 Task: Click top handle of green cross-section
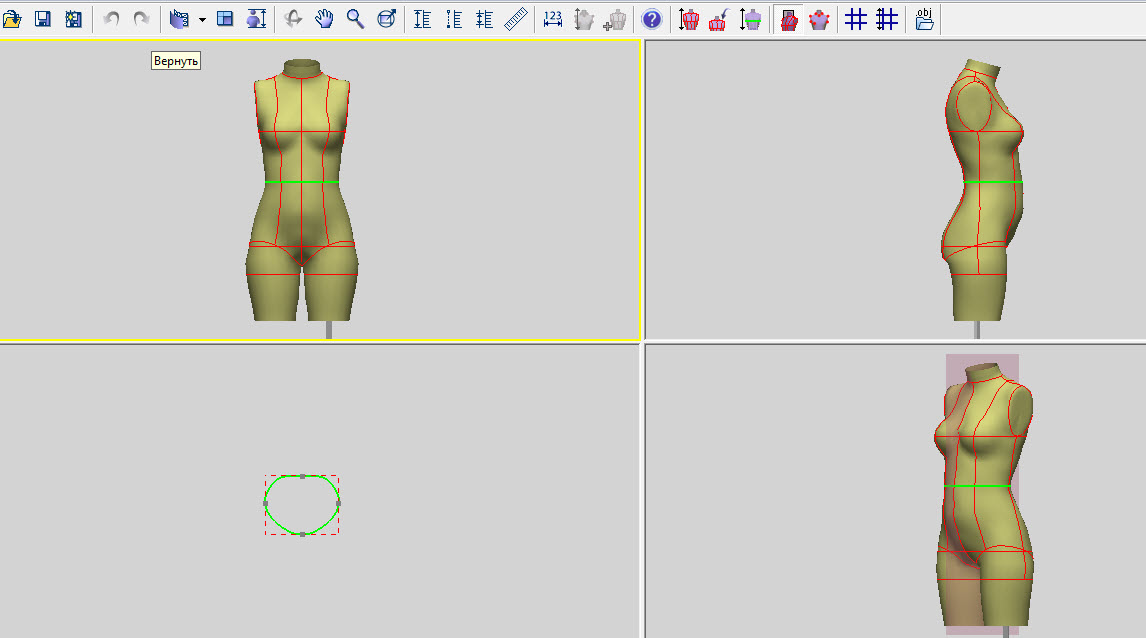(302, 476)
